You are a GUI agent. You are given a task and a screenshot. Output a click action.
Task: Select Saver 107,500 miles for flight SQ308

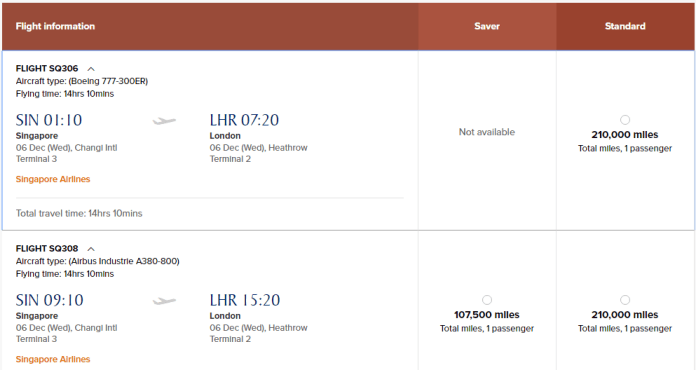pyautogui.click(x=487, y=300)
